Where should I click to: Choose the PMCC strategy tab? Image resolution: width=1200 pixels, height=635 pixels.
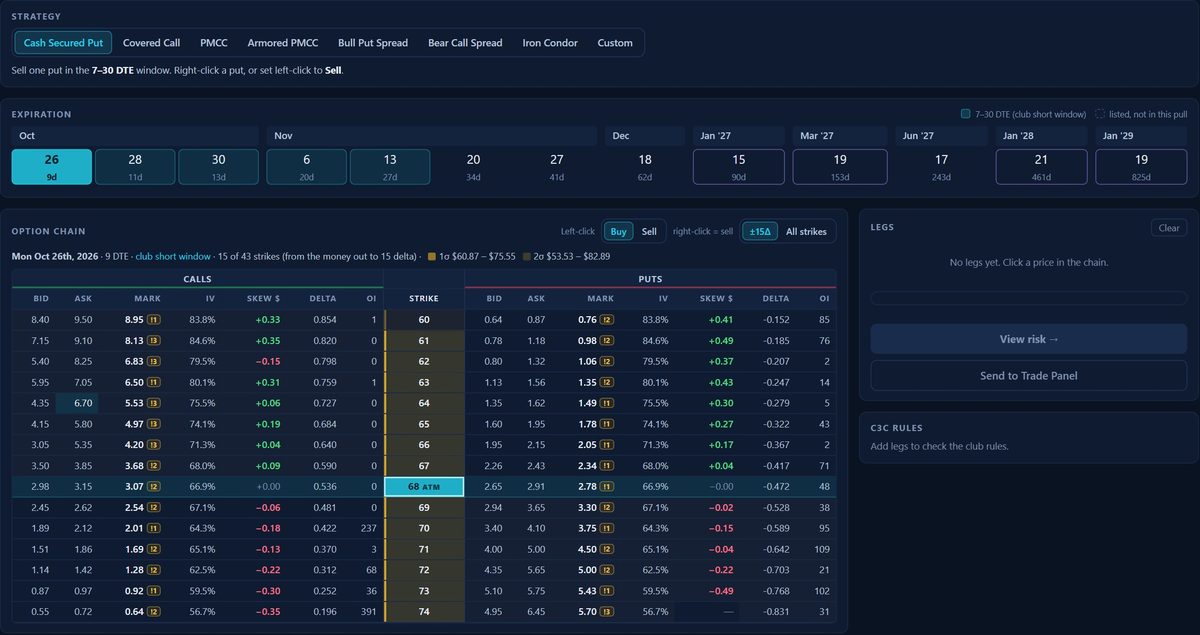click(214, 43)
